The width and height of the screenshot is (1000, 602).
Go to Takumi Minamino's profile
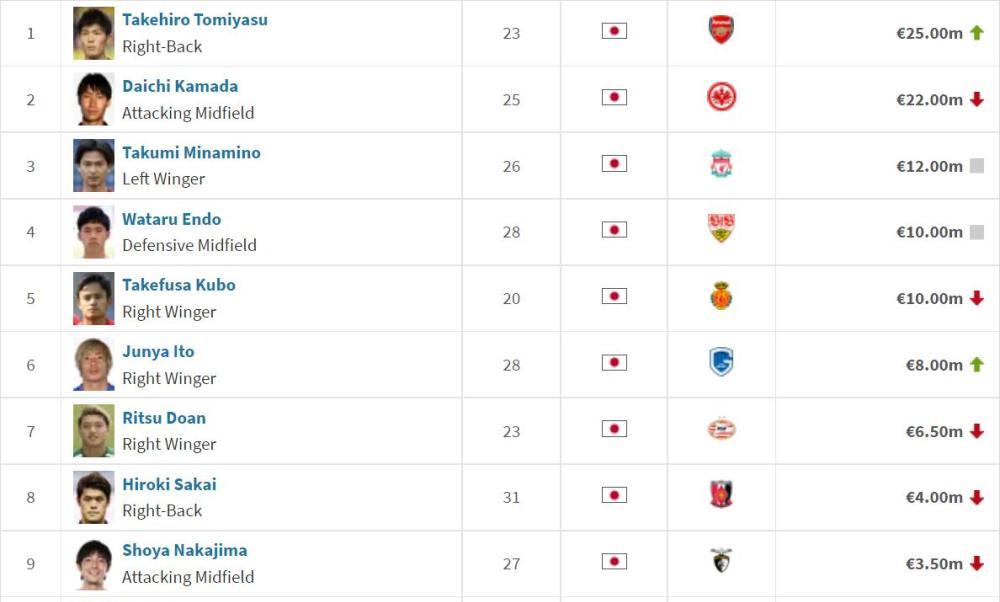tap(191, 152)
